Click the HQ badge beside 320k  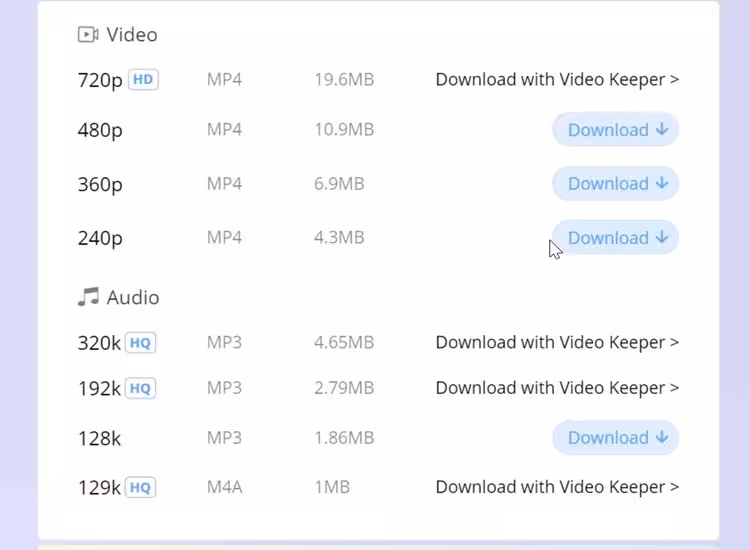pyautogui.click(x=141, y=343)
